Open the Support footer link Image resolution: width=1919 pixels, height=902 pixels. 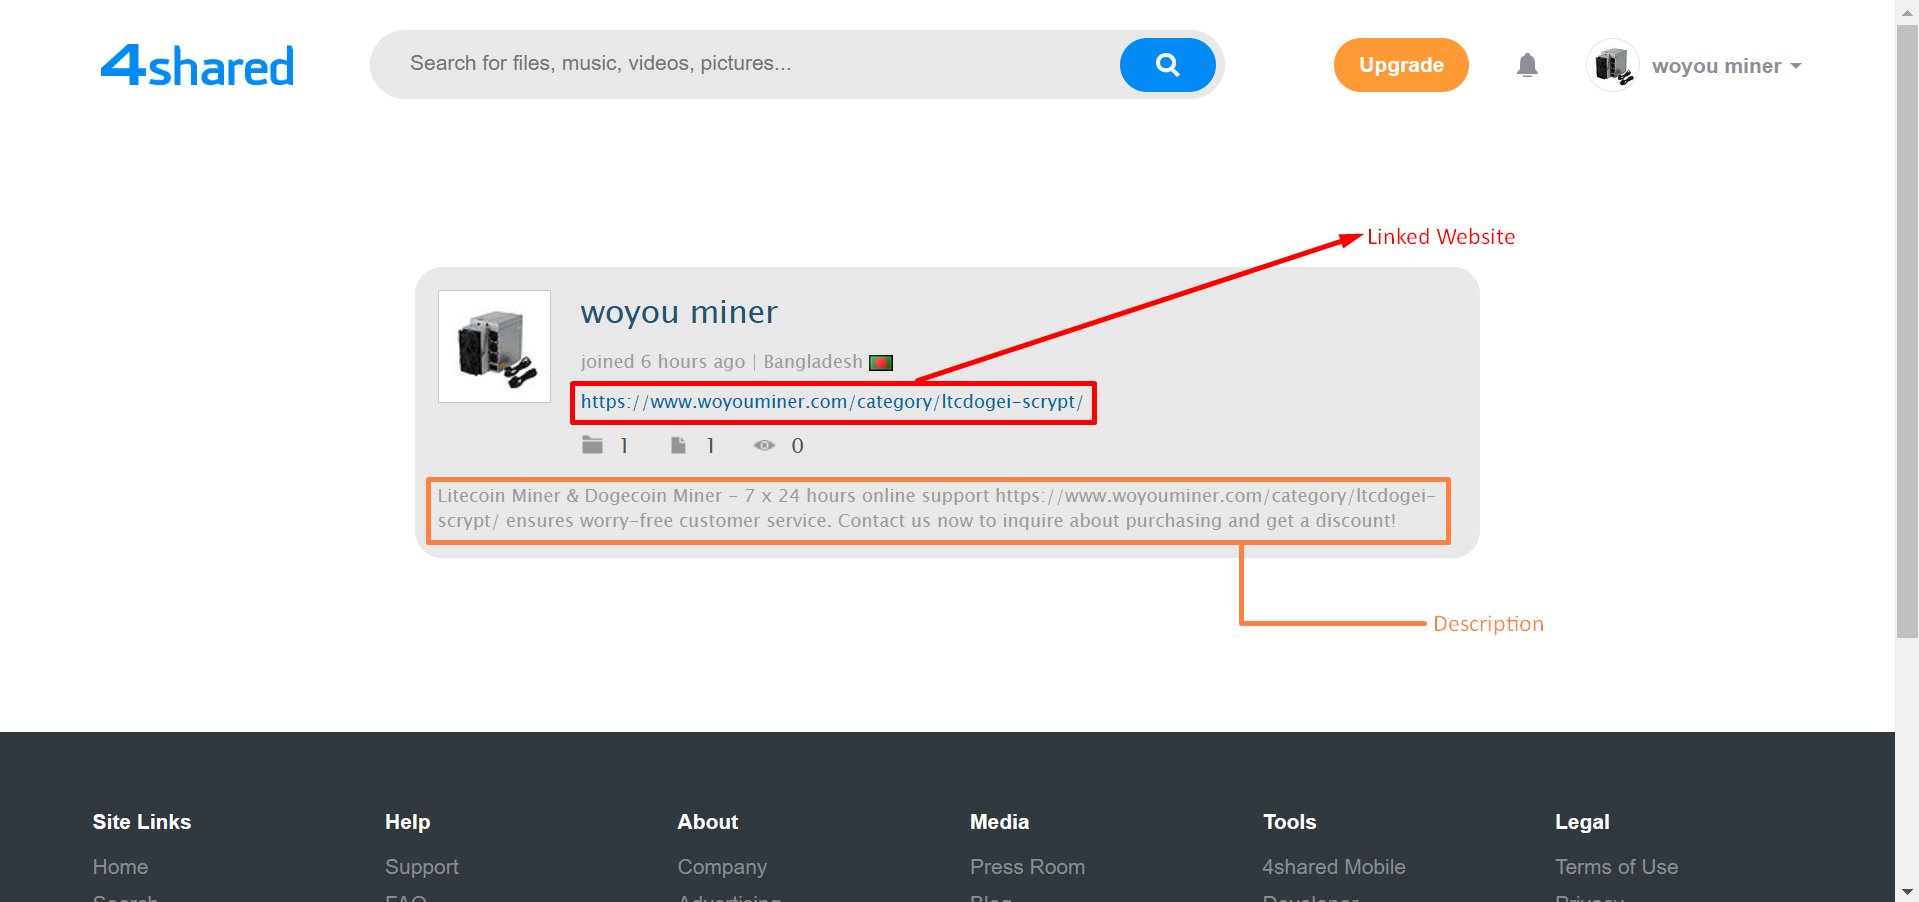pyautogui.click(x=421, y=867)
